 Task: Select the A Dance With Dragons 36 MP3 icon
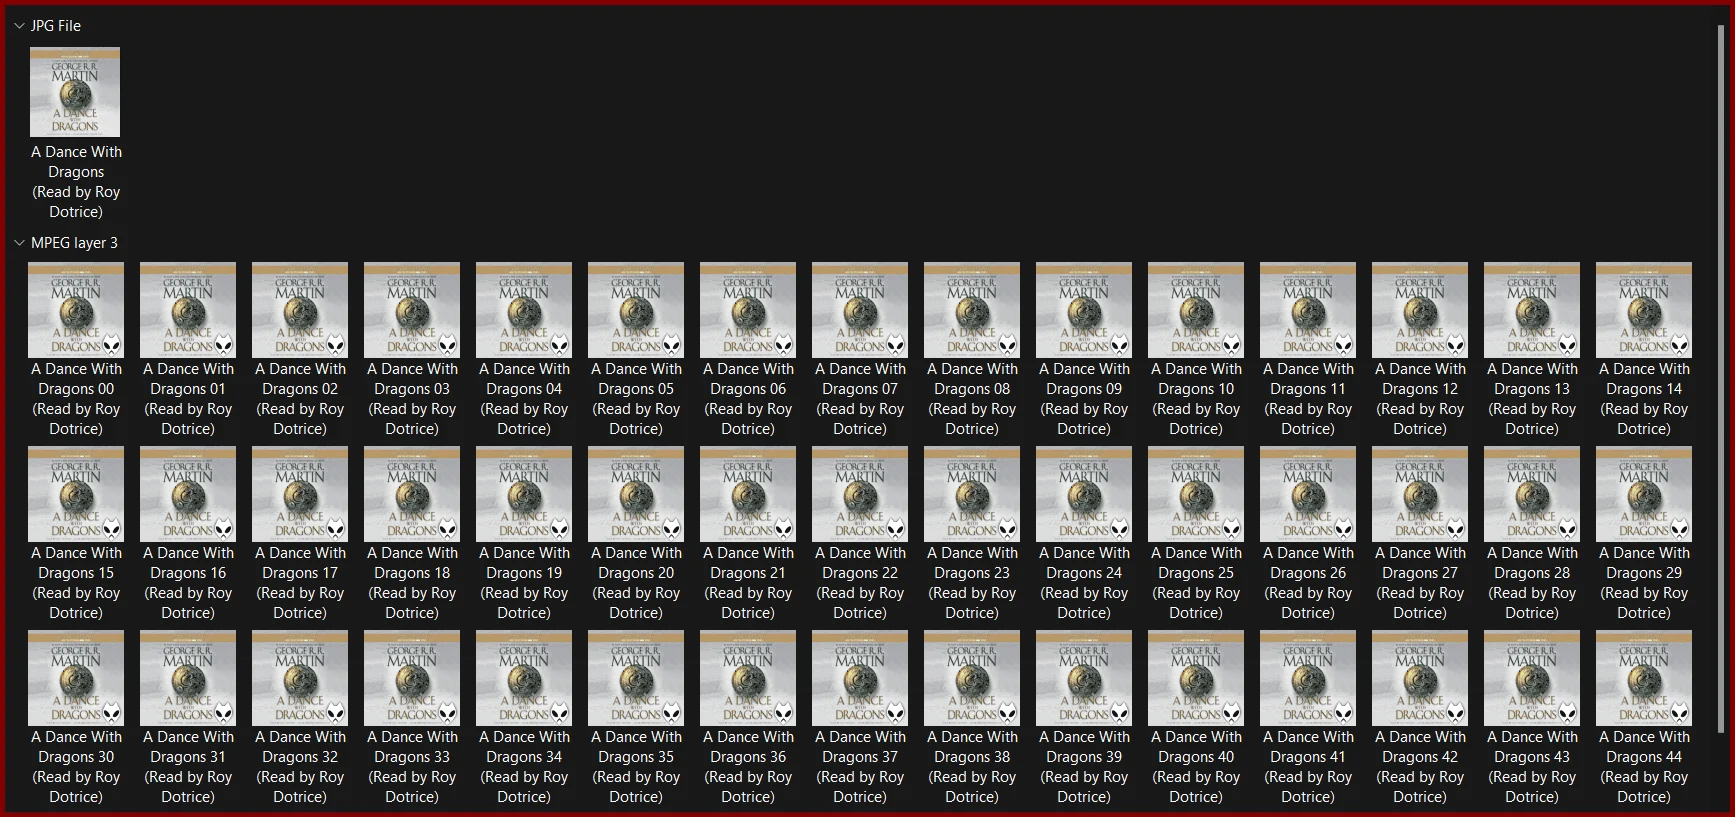748,678
